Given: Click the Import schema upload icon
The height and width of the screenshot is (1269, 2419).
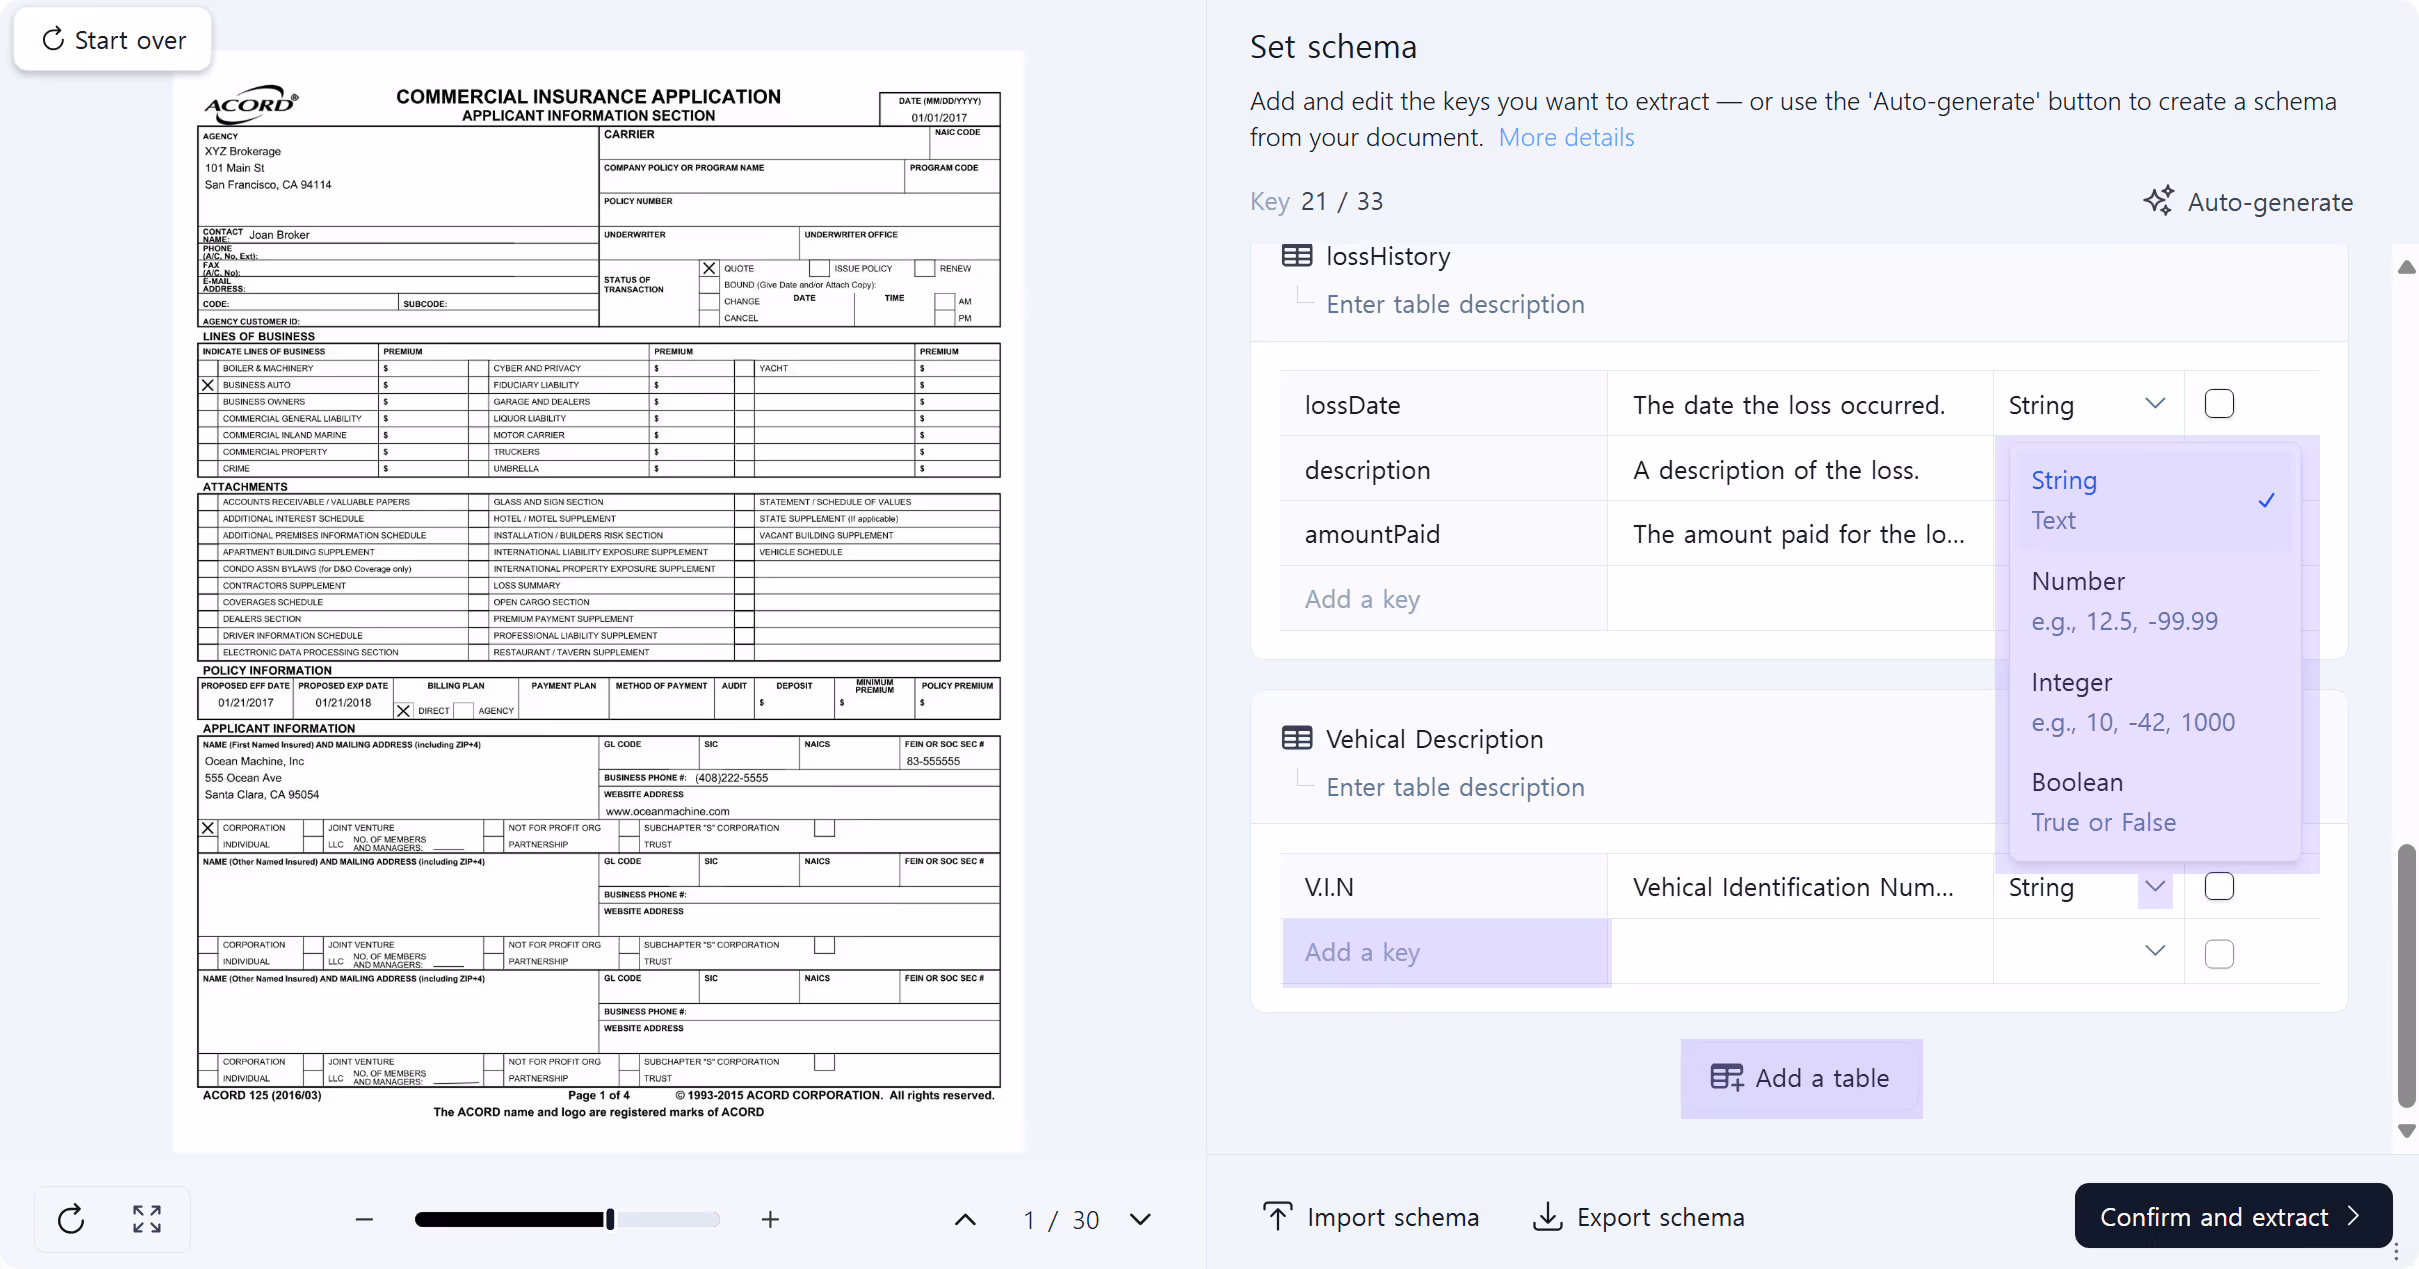Looking at the screenshot, I should pos(1276,1217).
